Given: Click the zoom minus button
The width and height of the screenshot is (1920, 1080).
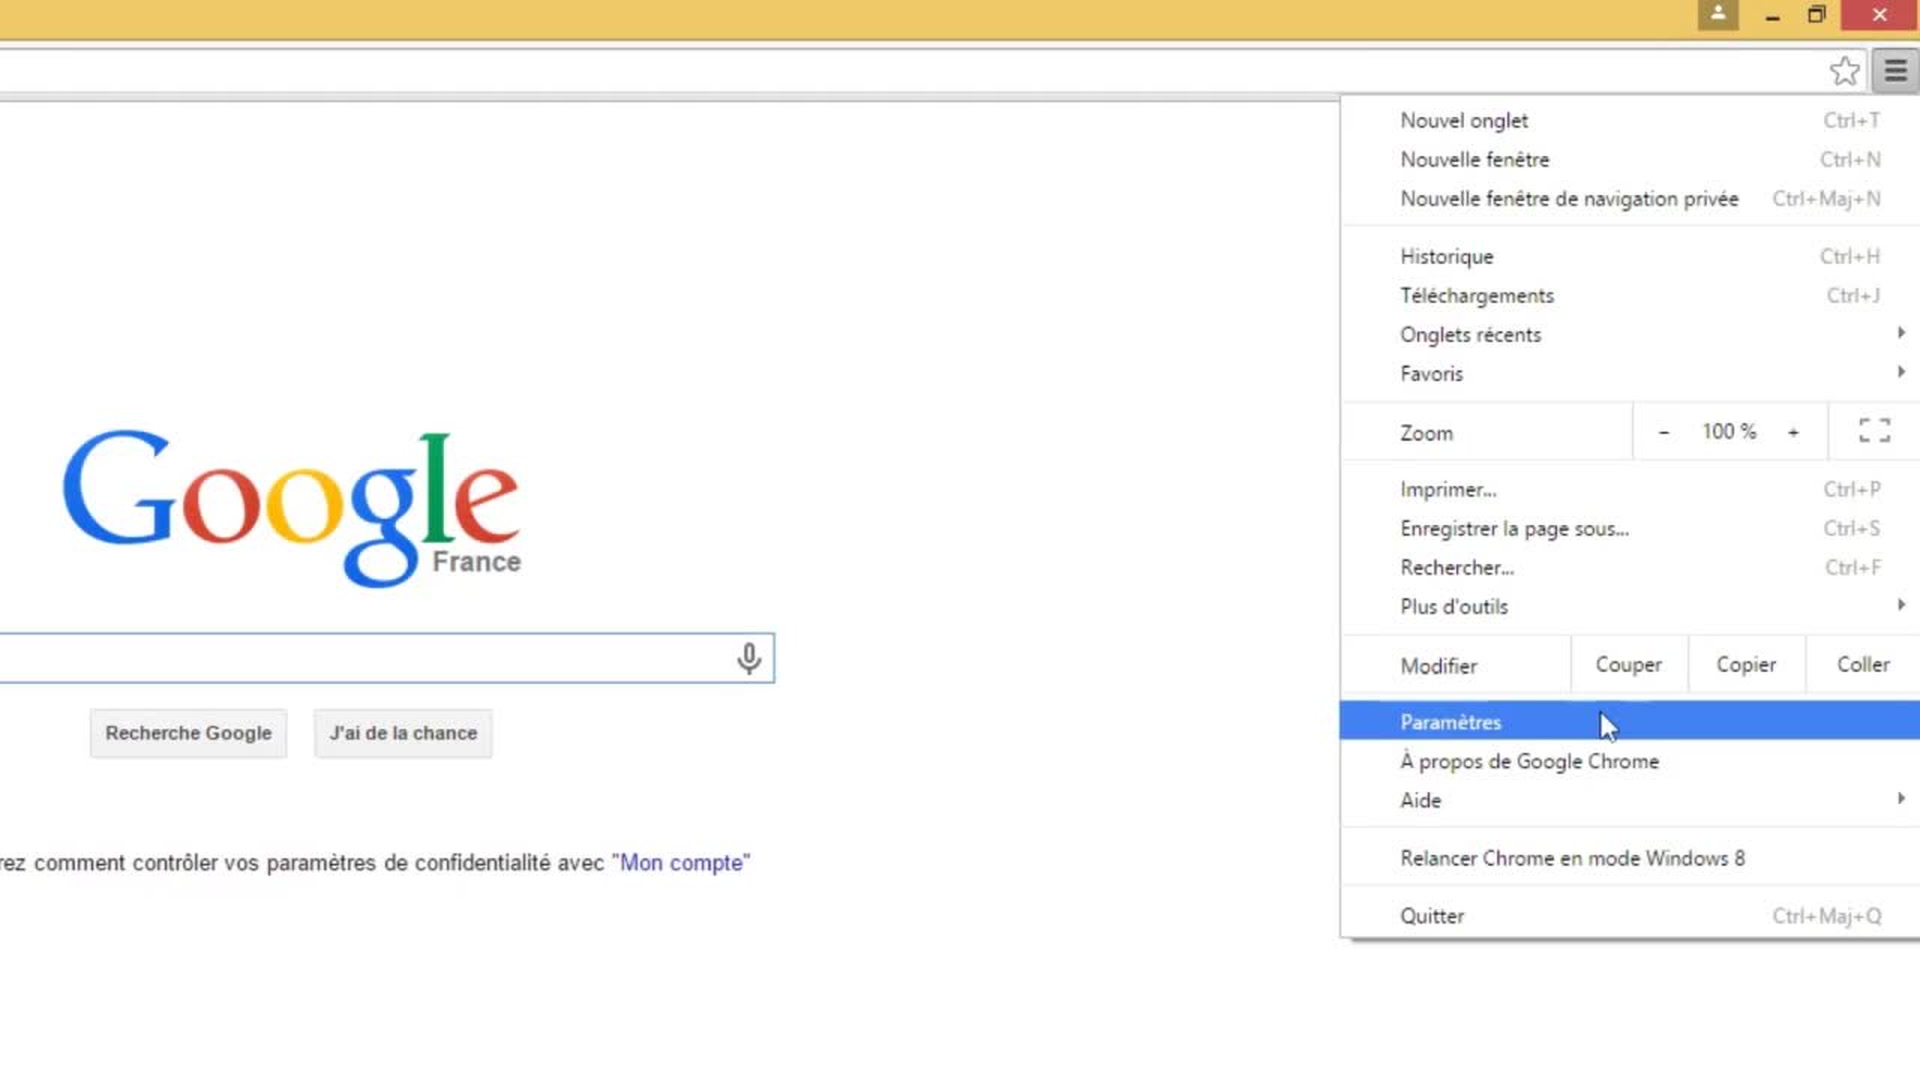Looking at the screenshot, I should coord(1664,432).
